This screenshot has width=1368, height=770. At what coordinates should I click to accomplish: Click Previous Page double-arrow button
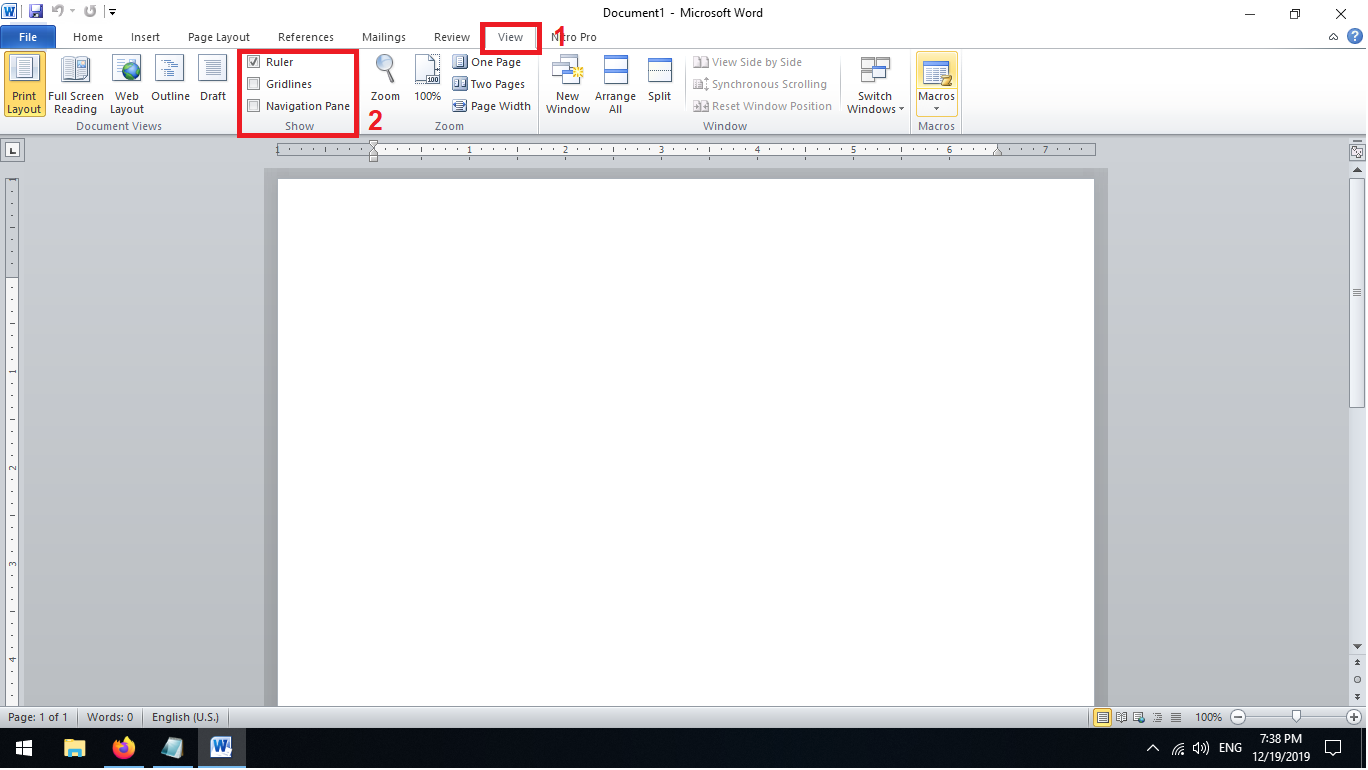point(1357,662)
